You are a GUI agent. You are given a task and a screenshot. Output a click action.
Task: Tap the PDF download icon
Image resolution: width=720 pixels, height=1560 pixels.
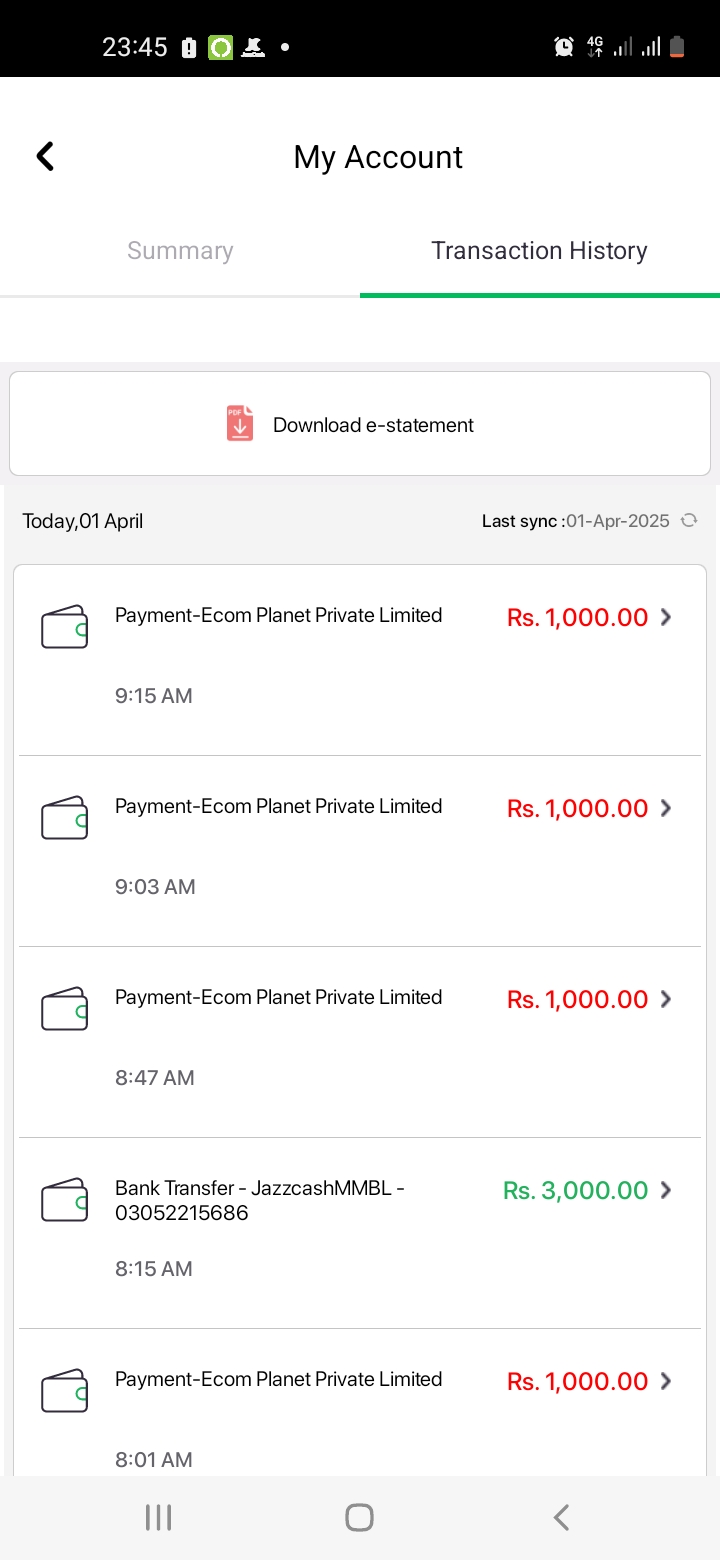tap(240, 424)
